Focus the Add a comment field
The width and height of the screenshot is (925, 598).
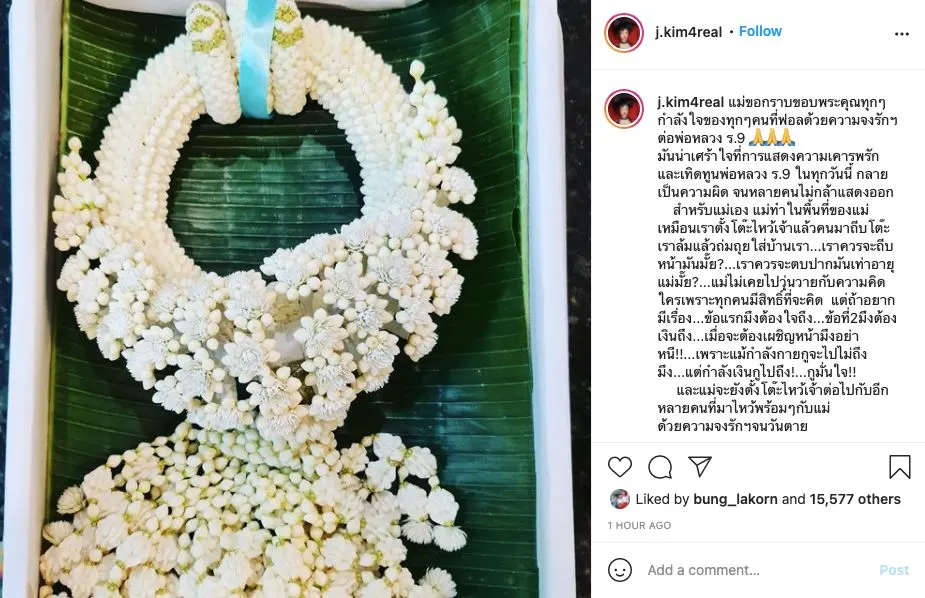[758, 570]
